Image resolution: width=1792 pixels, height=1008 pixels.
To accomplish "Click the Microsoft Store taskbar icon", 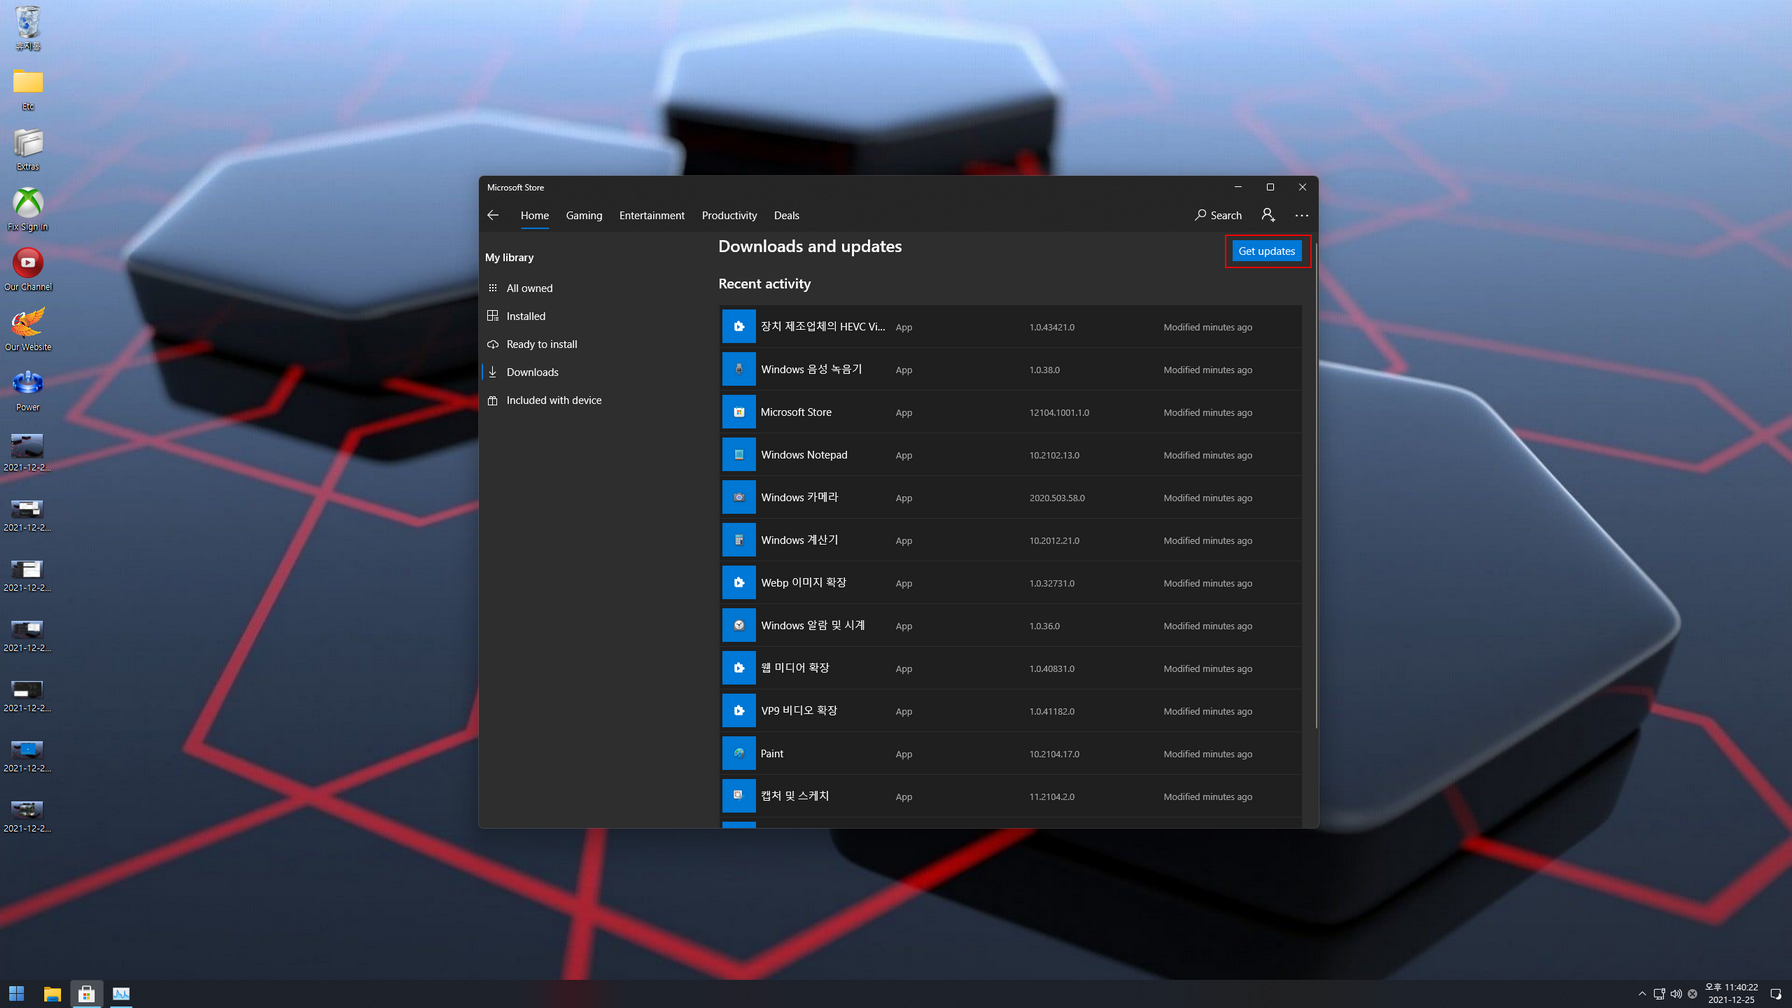I will tap(87, 994).
